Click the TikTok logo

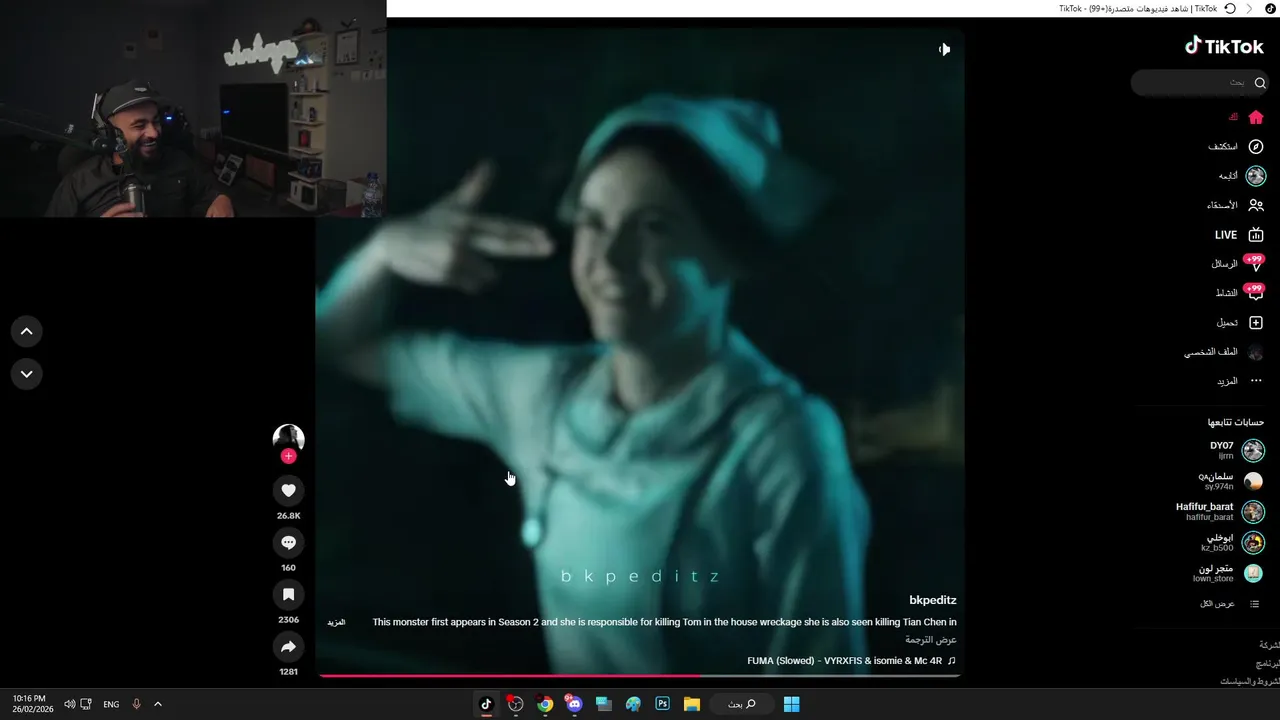coord(1224,46)
